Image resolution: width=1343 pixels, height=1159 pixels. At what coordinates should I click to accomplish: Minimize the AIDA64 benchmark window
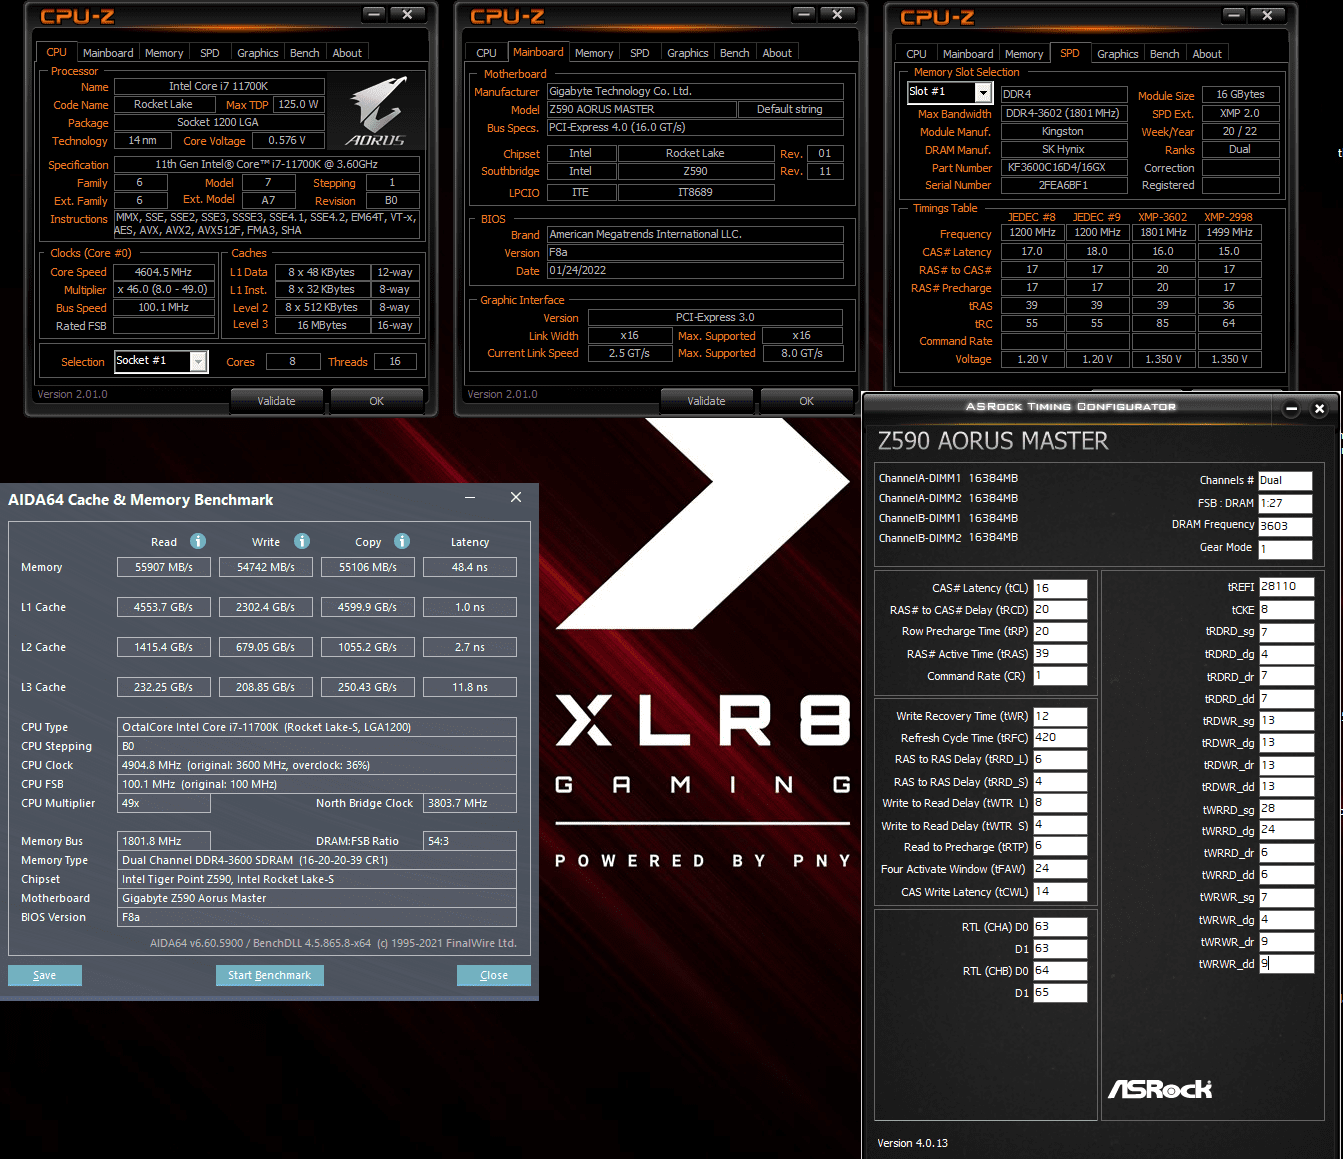[470, 497]
